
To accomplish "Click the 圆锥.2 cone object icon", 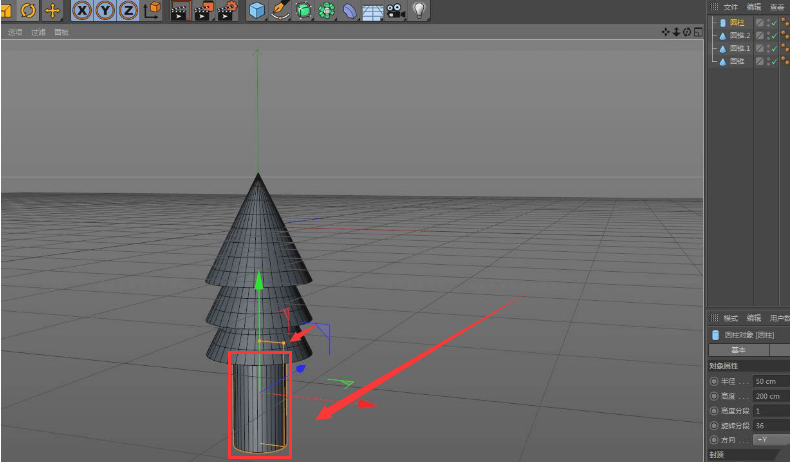I will pyautogui.click(x=723, y=36).
